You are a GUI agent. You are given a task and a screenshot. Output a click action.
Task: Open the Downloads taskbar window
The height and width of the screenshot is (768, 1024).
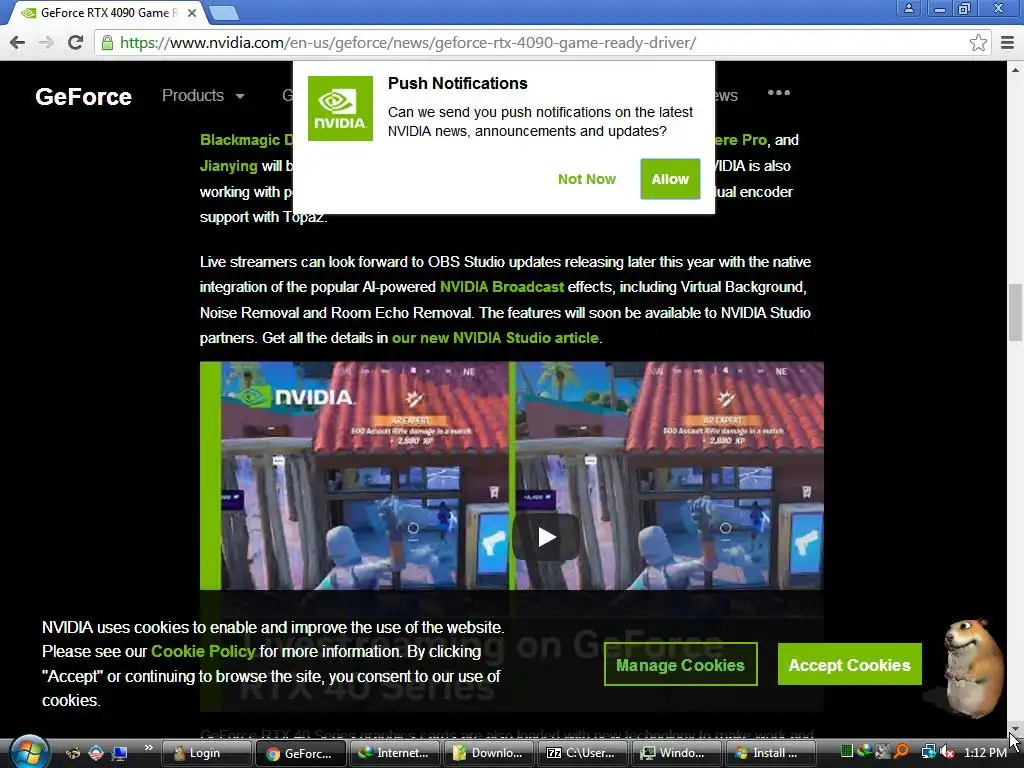click(489, 753)
